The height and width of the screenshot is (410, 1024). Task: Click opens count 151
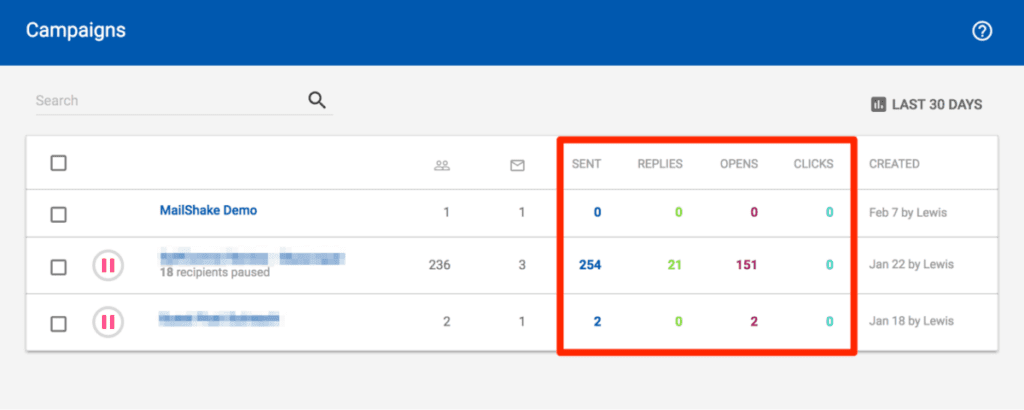tap(746, 265)
